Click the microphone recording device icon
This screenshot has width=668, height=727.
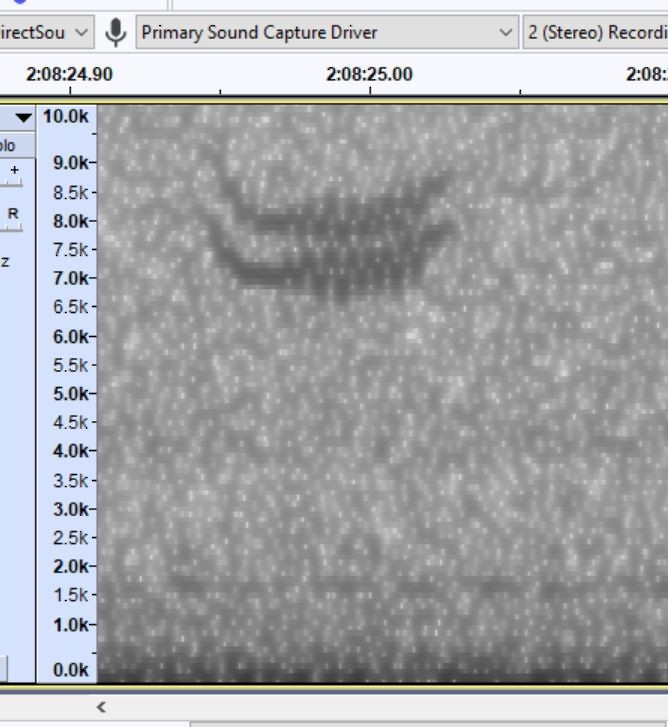click(116, 32)
